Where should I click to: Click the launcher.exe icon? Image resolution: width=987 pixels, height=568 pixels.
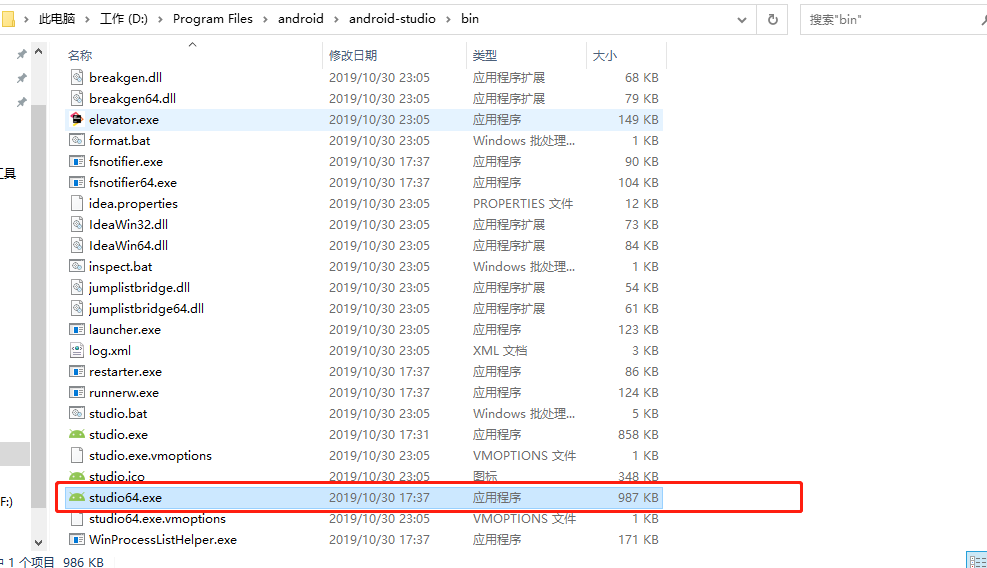(77, 329)
